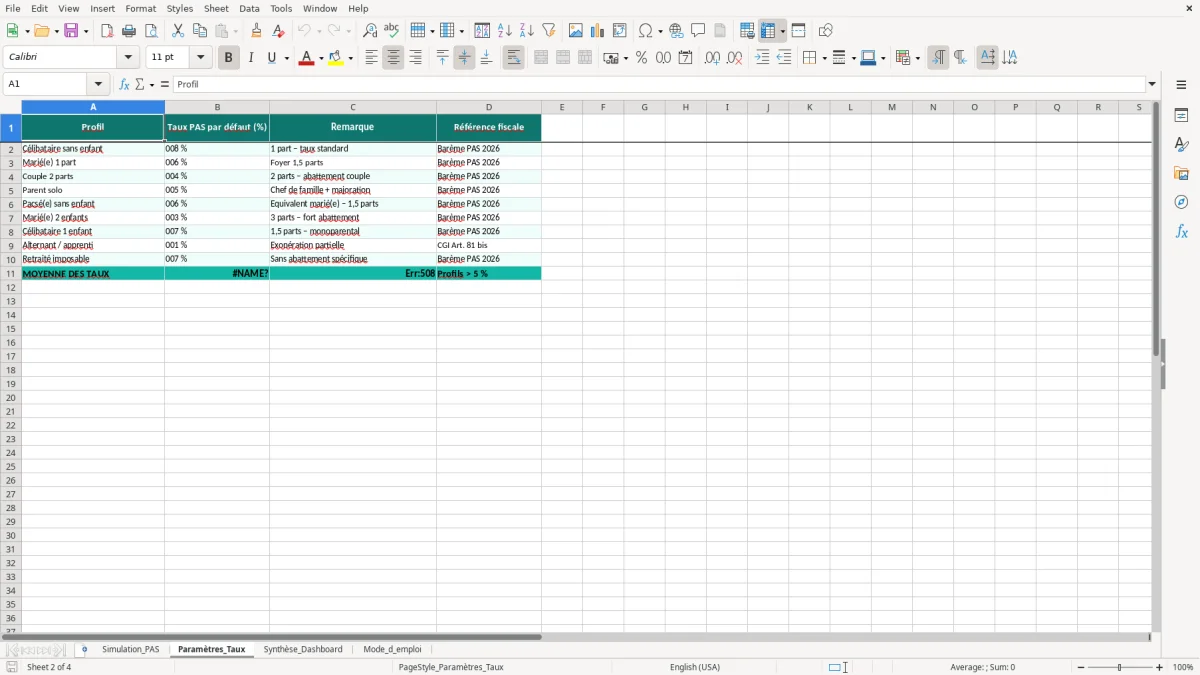1200x675 pixels.
Task: Toggle Wrap Text button
Action: 513,58
